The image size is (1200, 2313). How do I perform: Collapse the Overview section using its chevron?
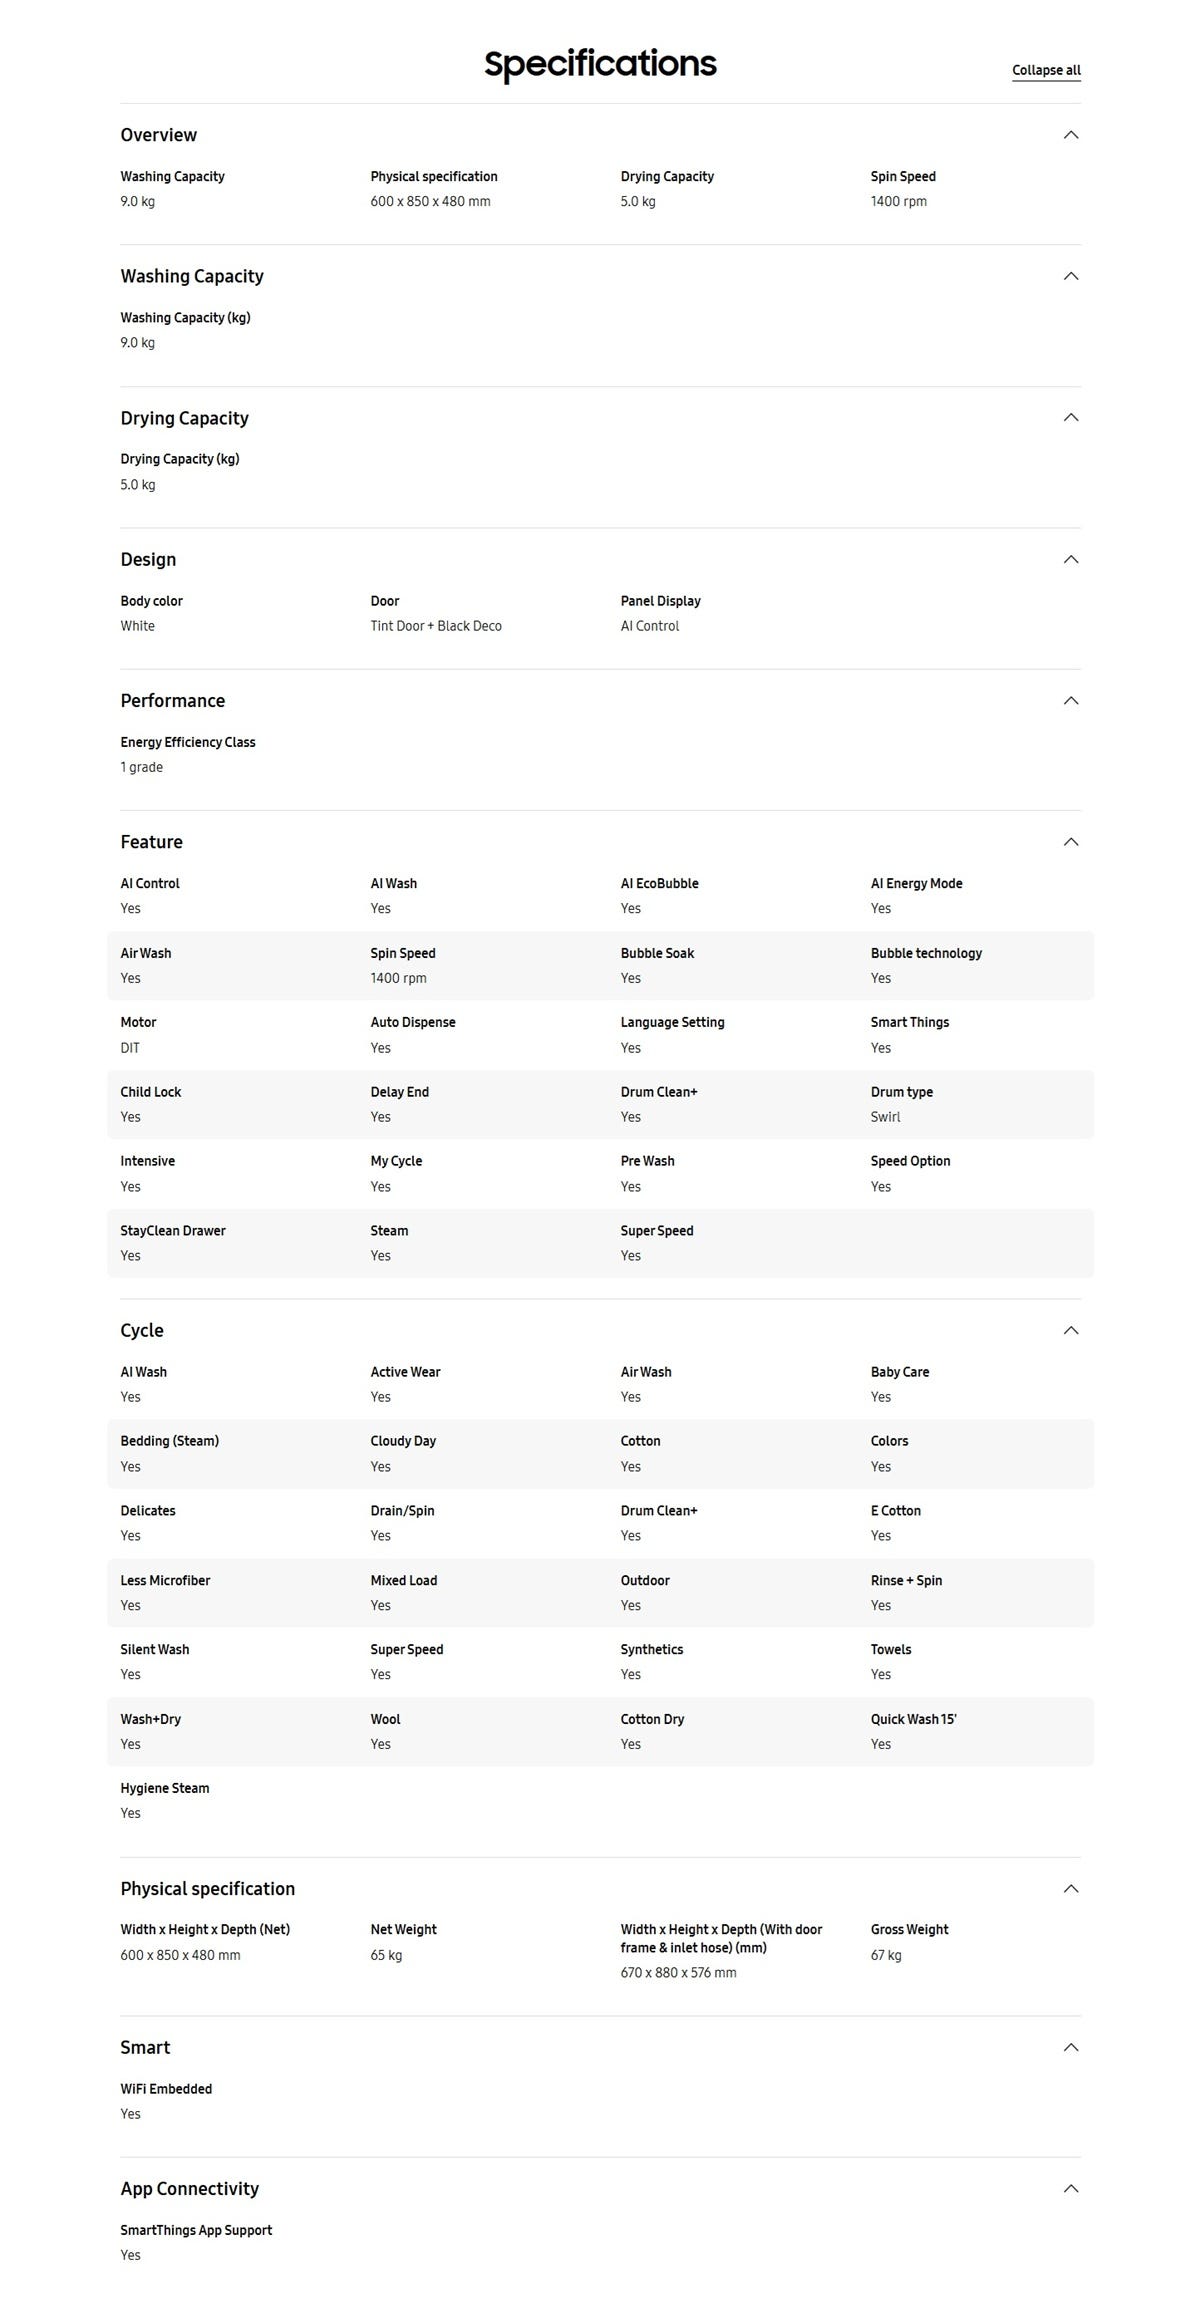click(x=1071, y=135)
